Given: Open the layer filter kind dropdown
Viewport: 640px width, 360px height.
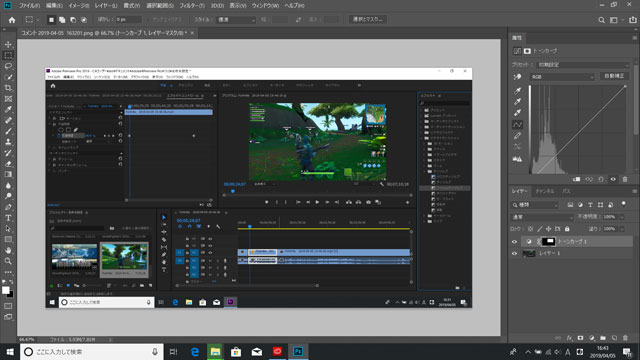Looking at the screenshot, I should pyautogui.click(x=535, y=204).
